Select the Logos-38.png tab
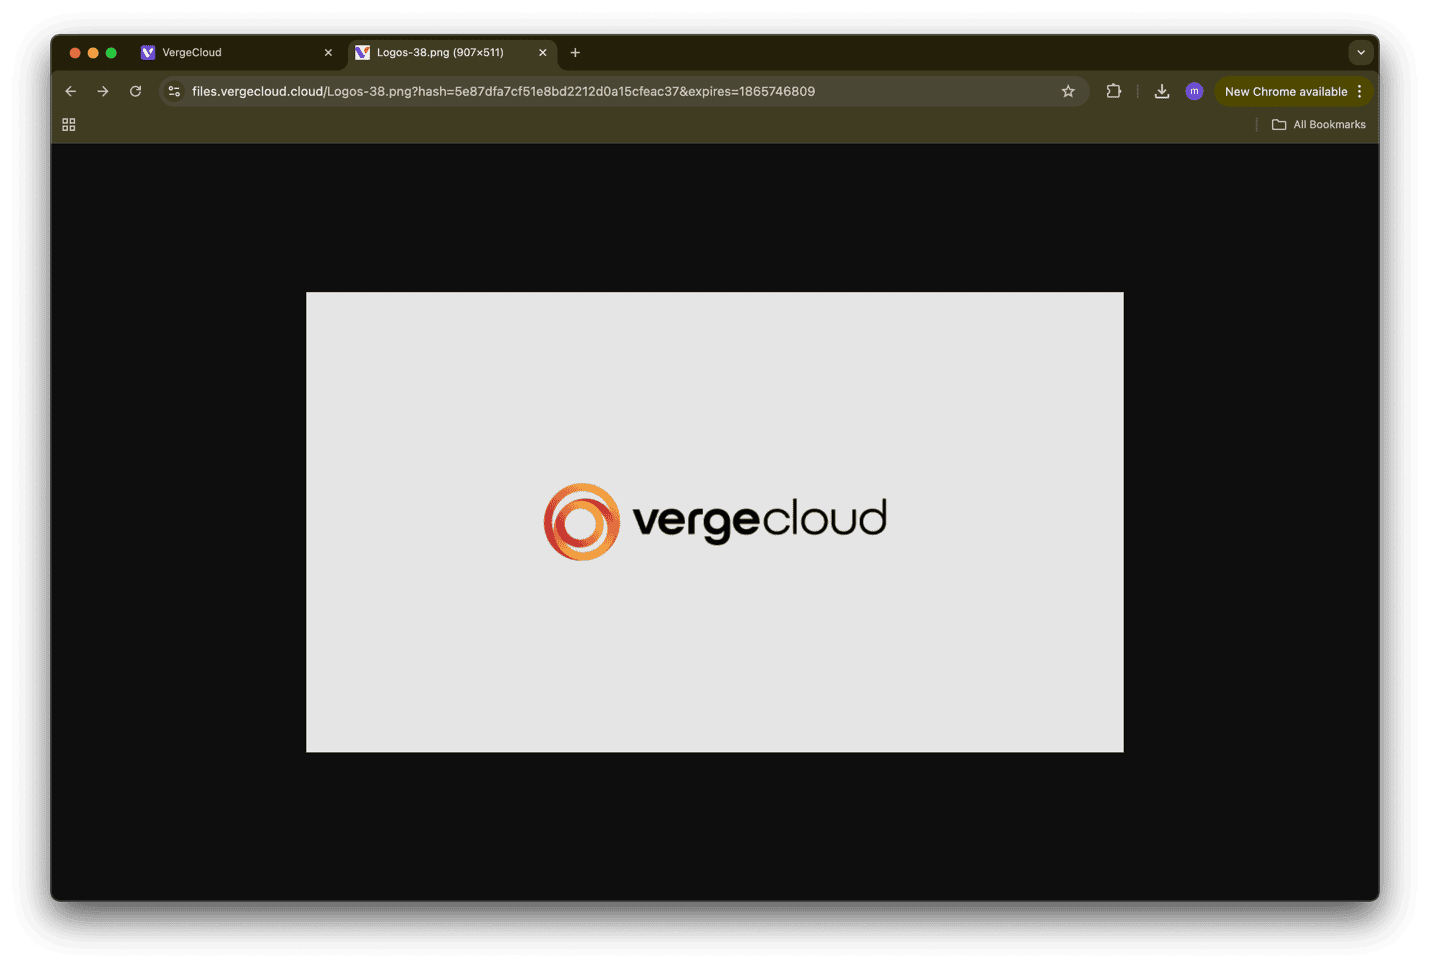The image size is (1430, 968). (x=453, y=53)
